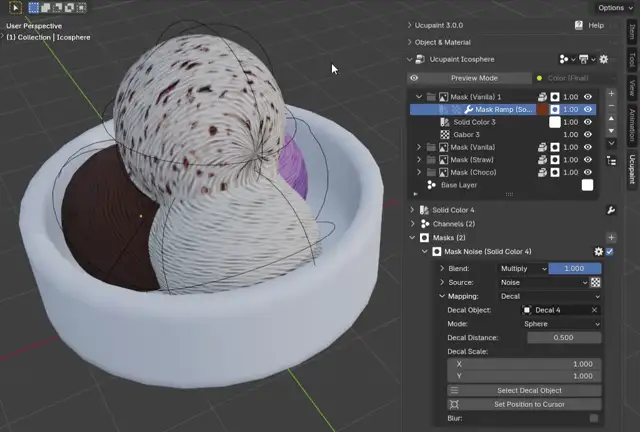This screenshot has height=432, width=640.
Task: Hide the Gabor 3 layer
Action: 588,134
